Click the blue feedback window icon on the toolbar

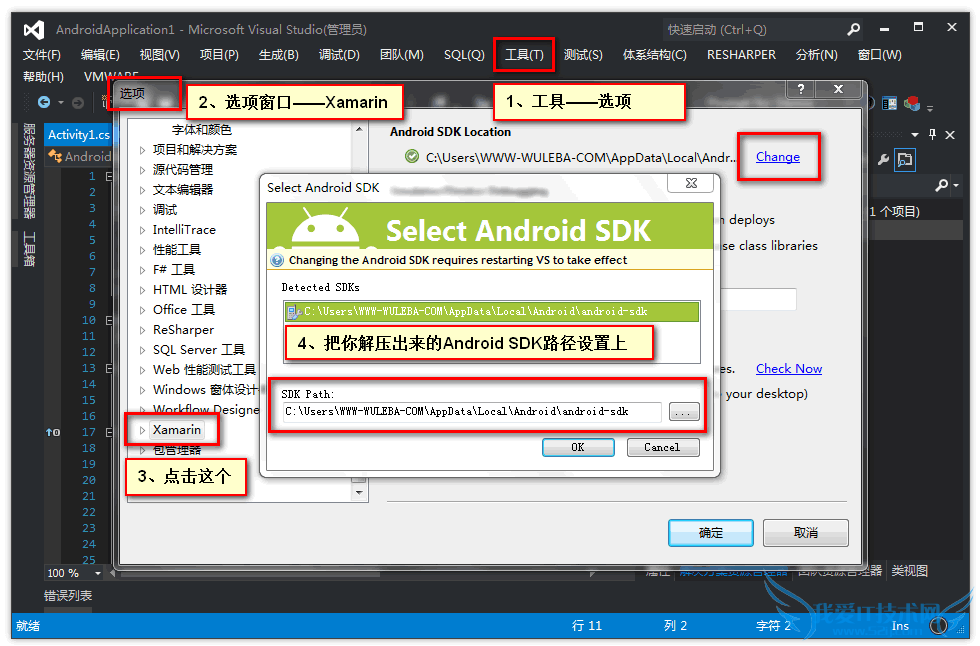(889, 102)
